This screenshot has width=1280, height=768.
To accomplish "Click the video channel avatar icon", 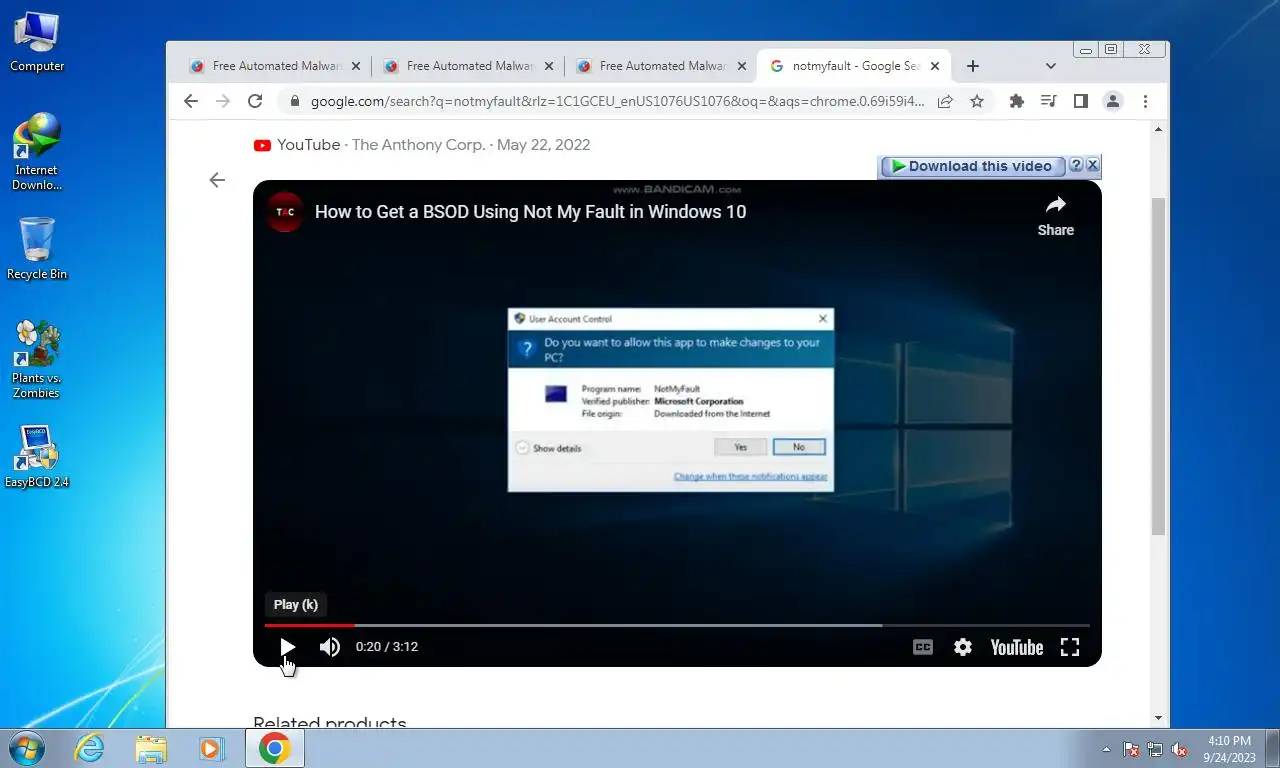I will pos(286,212).
